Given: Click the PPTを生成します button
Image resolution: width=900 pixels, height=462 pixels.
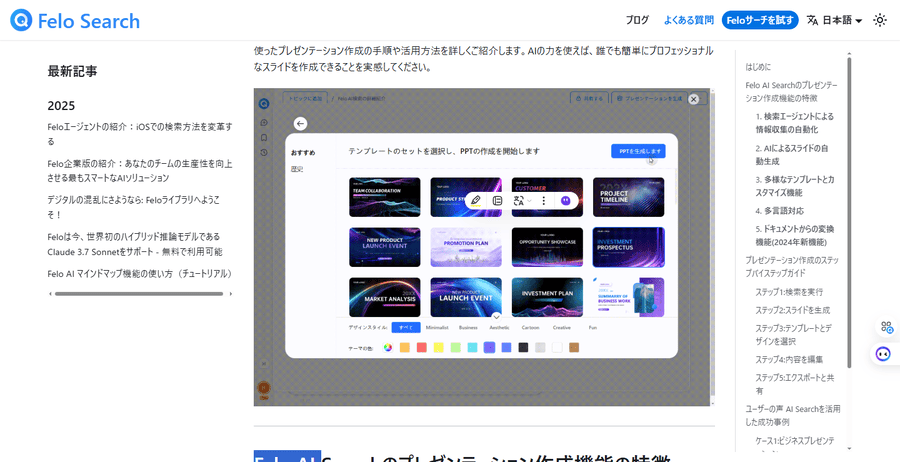Looking at the screenshot, I should click(638, 151).
